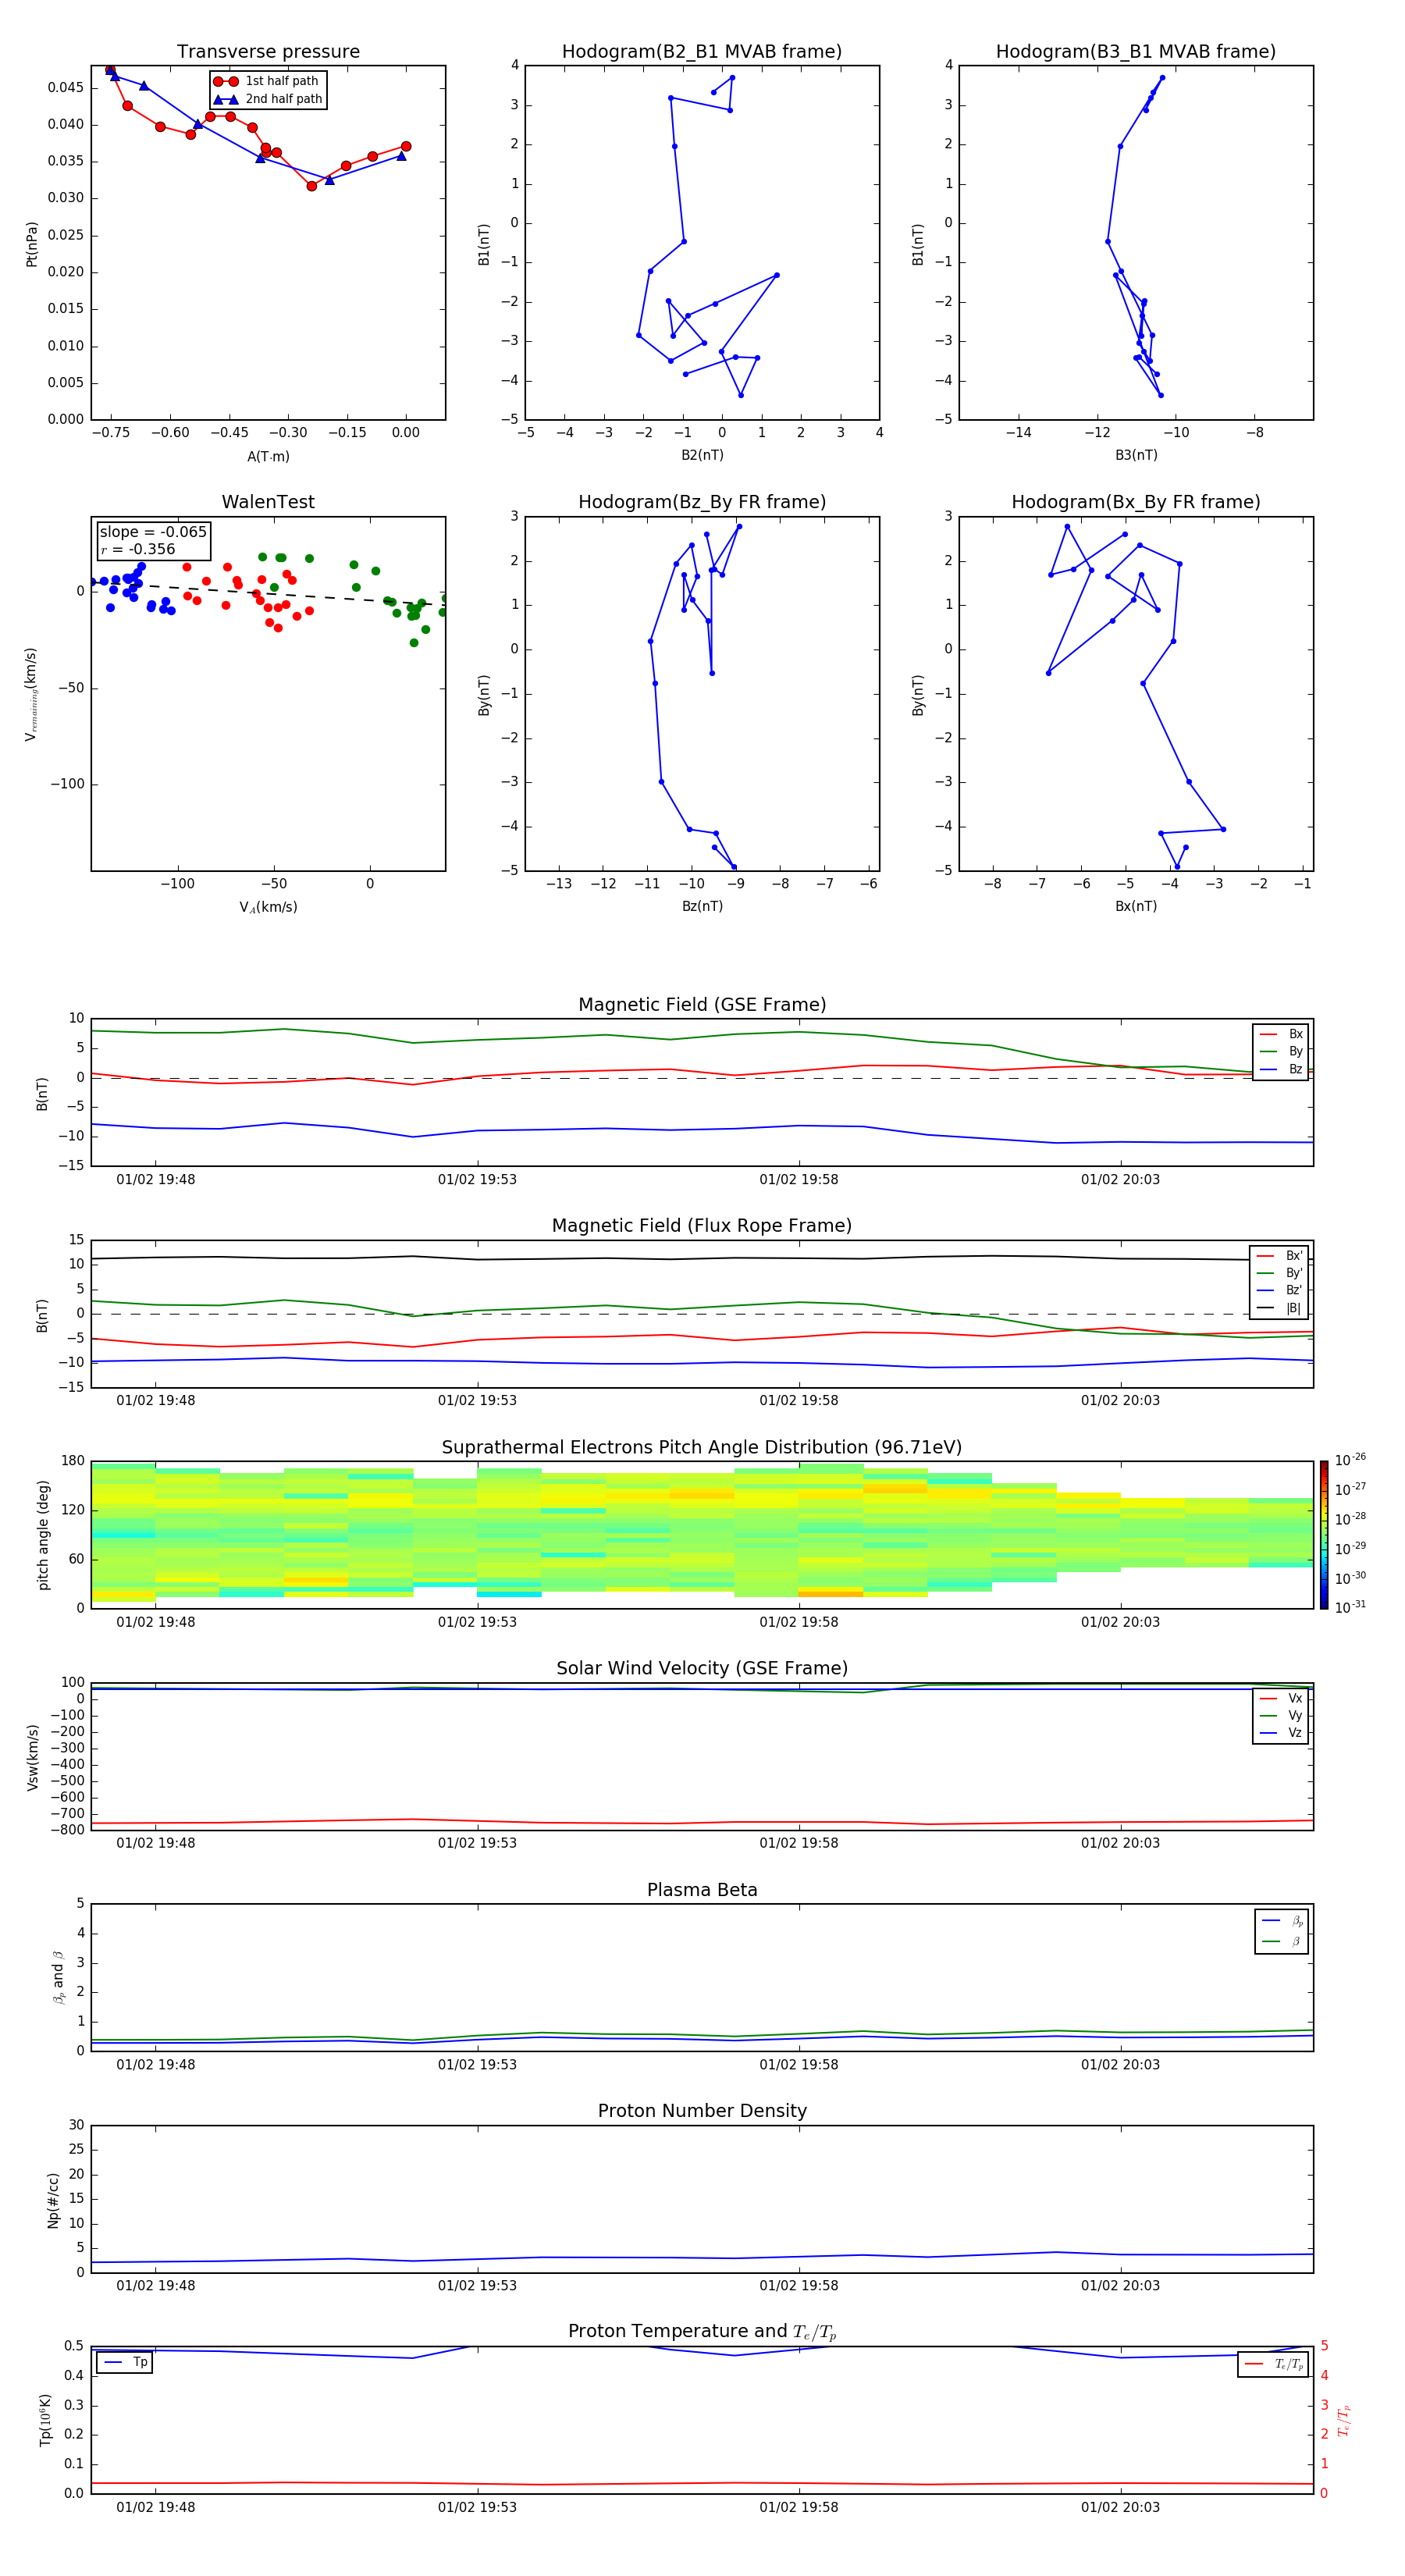Click the −800 tick on Vsw axis

click(66, 1830)
